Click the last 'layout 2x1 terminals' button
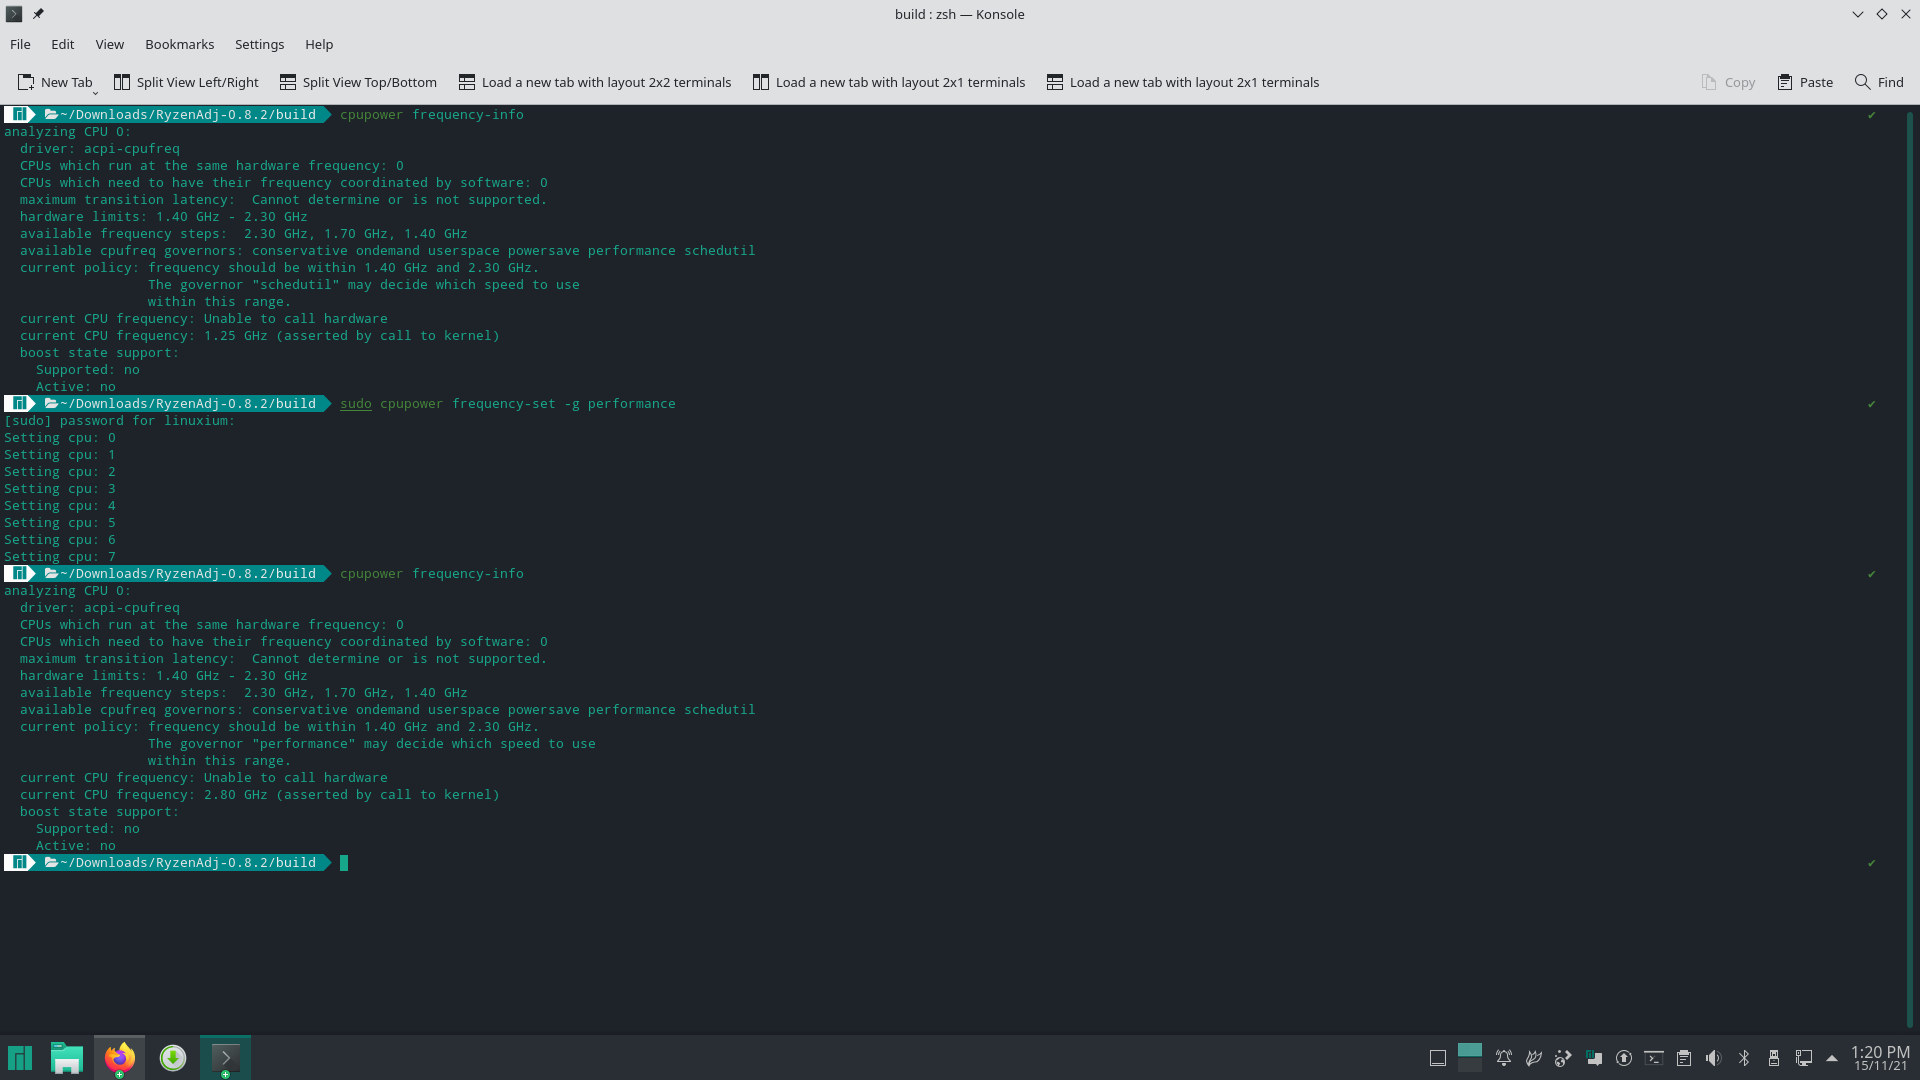1920x1080 pixels. (1183, 82)
